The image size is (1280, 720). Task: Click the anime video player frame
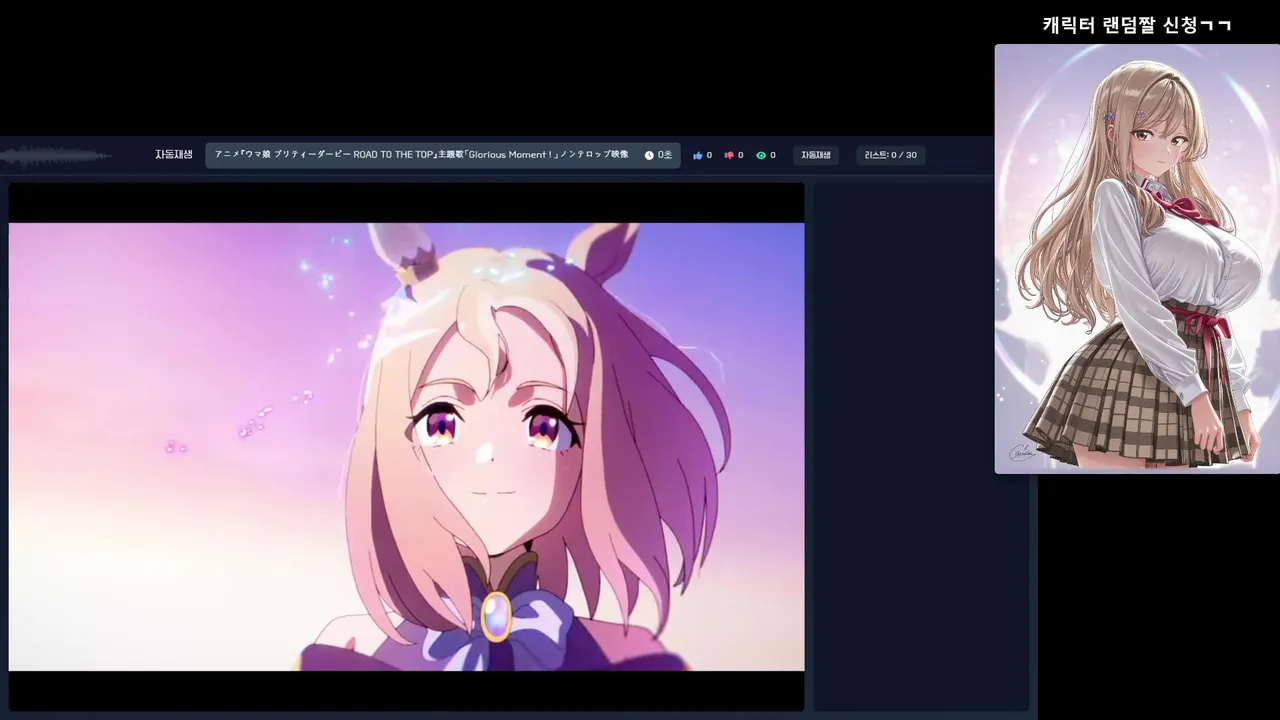click(406, 446)
